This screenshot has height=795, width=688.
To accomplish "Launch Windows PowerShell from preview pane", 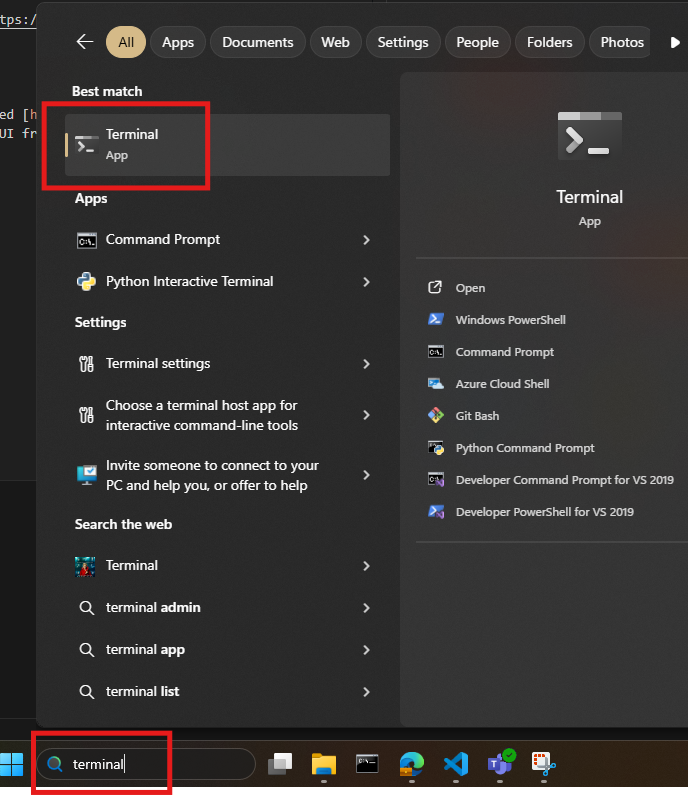I will (511, 320).
